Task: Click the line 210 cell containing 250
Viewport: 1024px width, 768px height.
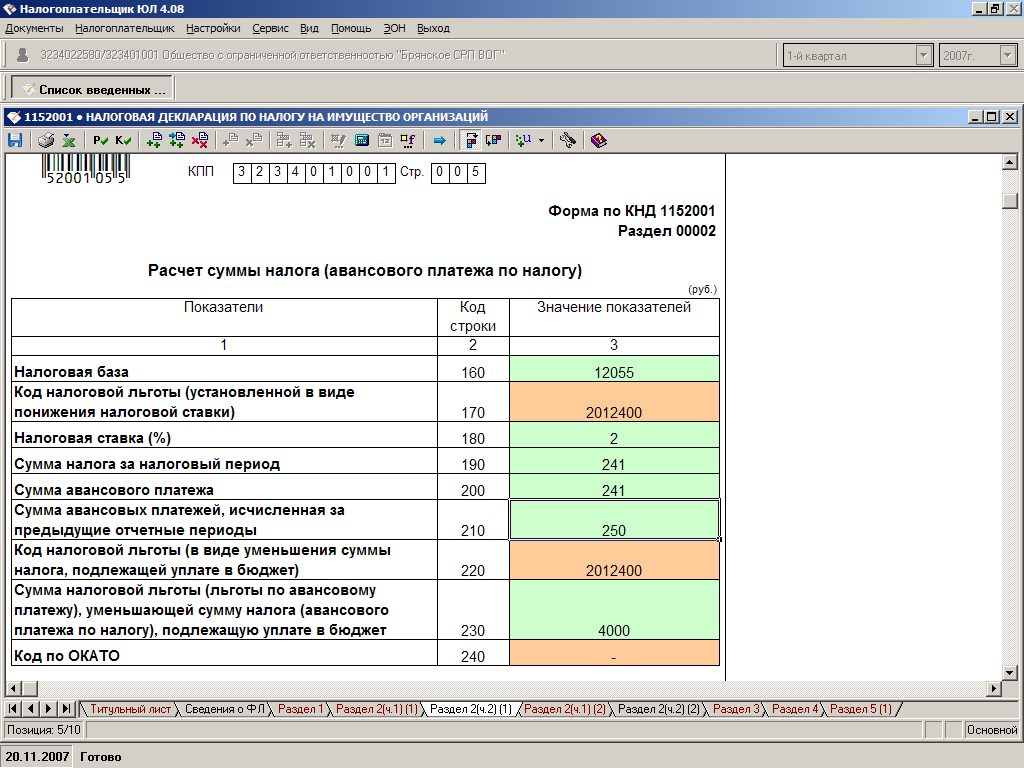Action: coord(614,520)
